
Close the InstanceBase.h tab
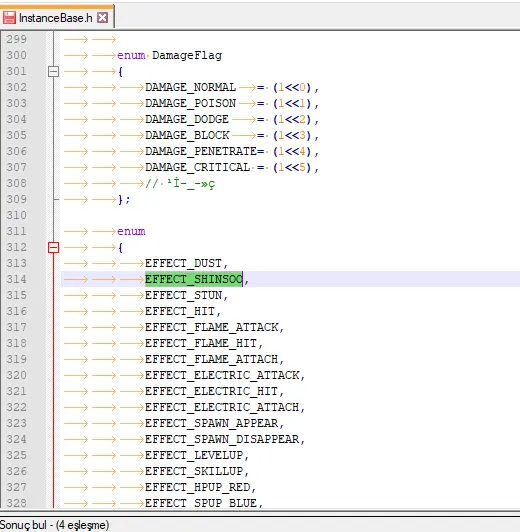[x=102, y=17]
